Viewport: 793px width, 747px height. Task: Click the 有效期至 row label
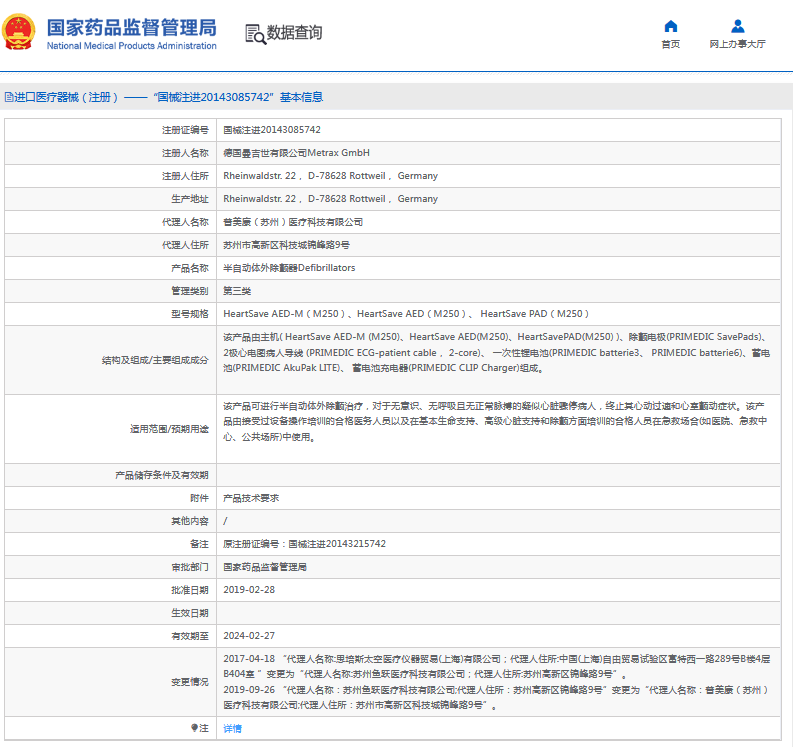(x=190, y=636)
